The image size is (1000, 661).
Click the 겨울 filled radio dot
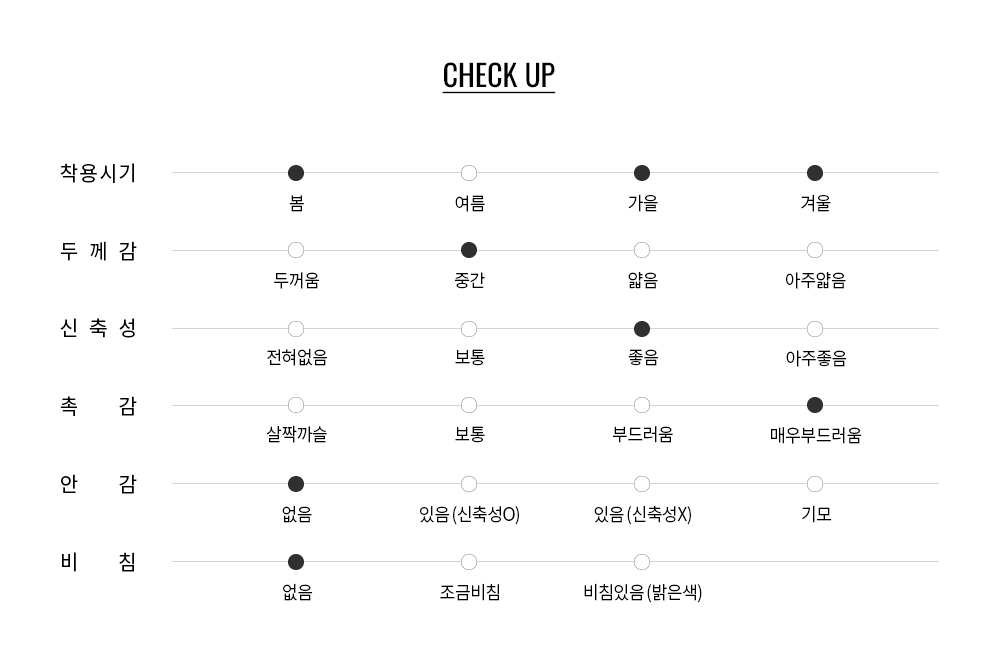(x=815, y=173)
